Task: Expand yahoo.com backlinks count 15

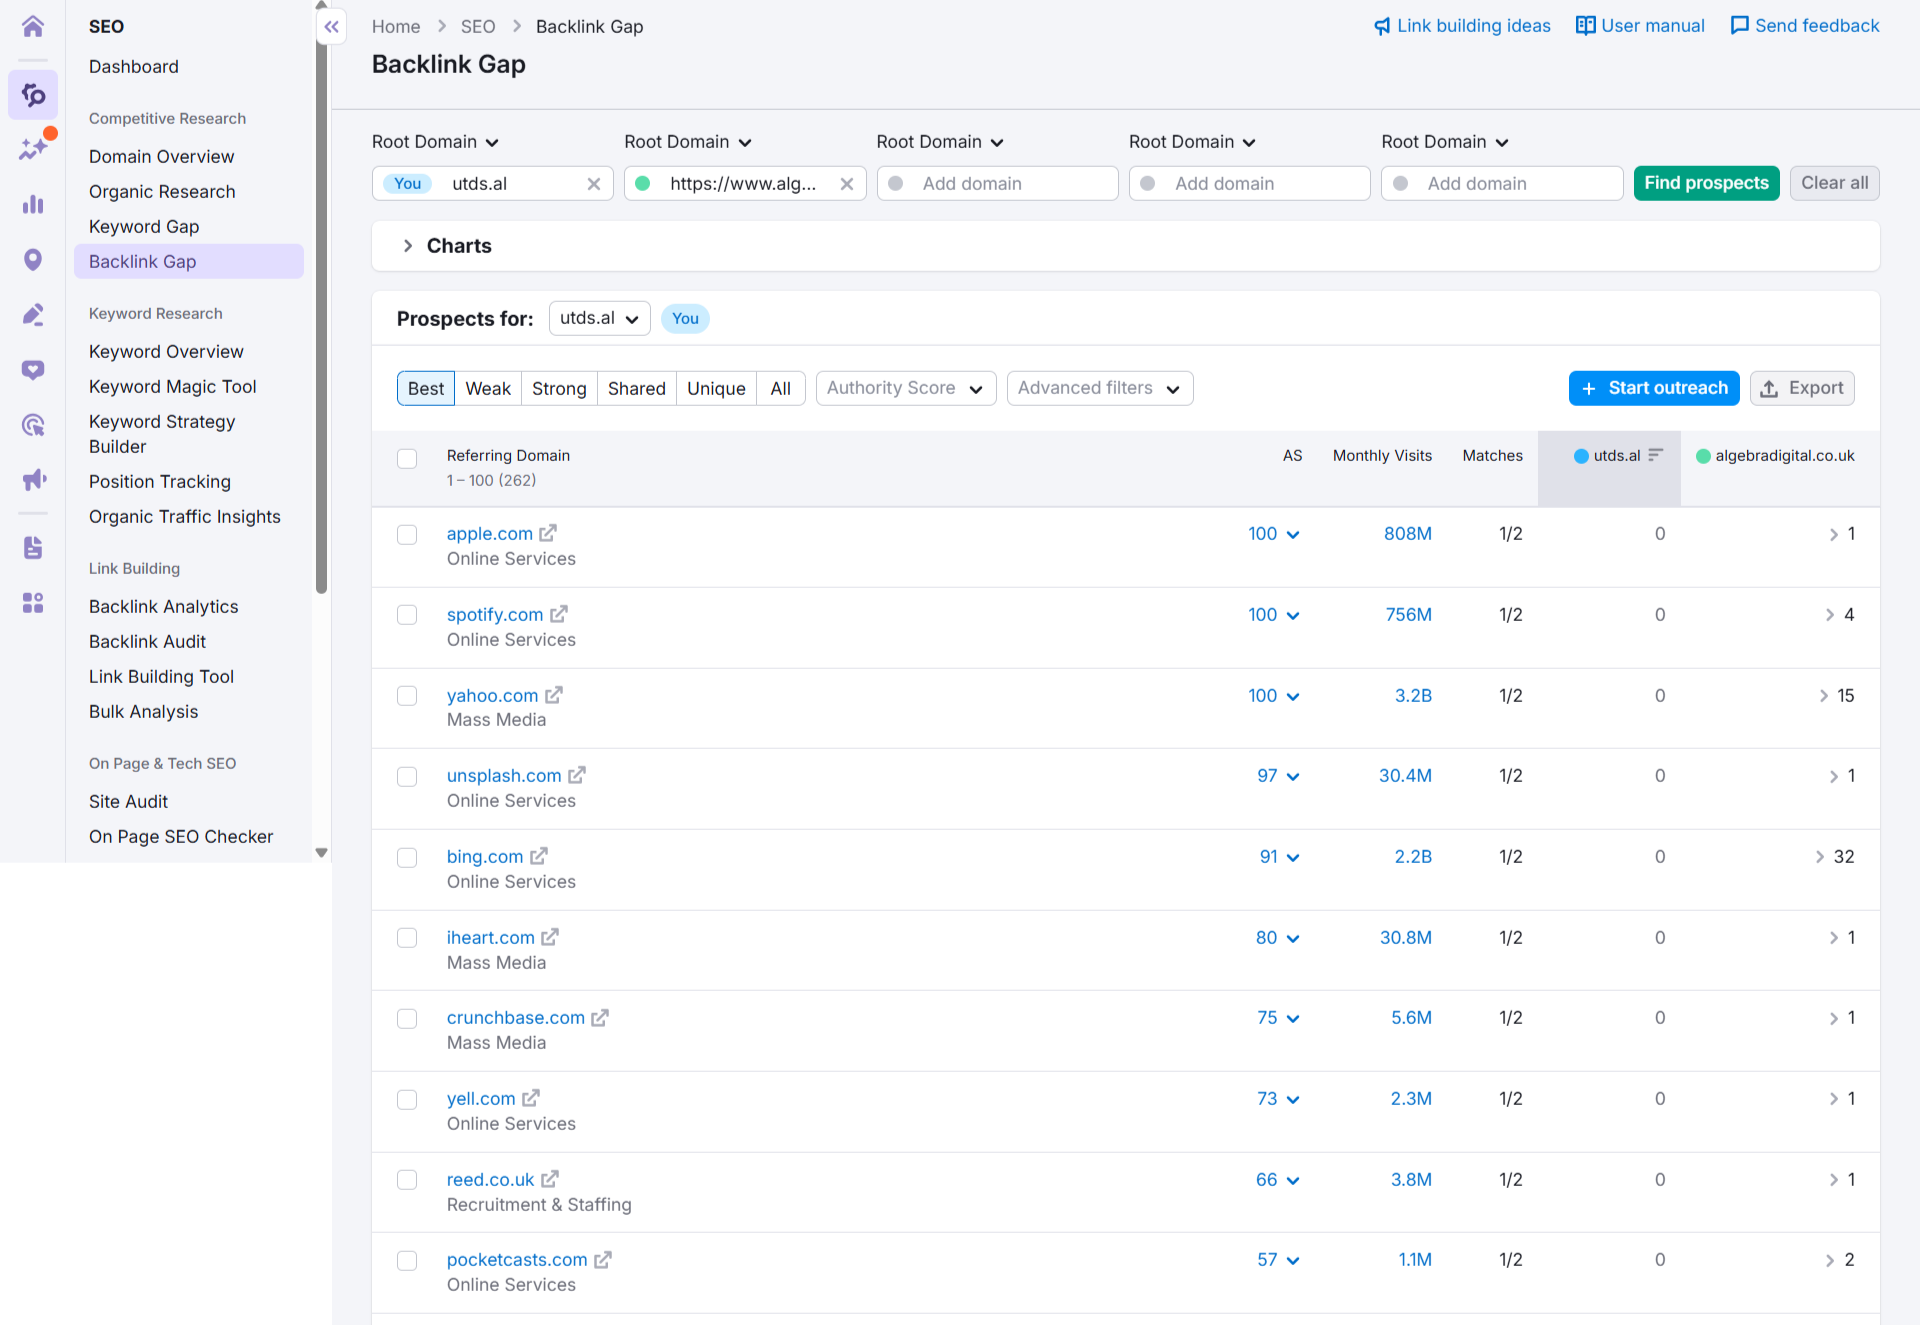Action: [1837, 696]
